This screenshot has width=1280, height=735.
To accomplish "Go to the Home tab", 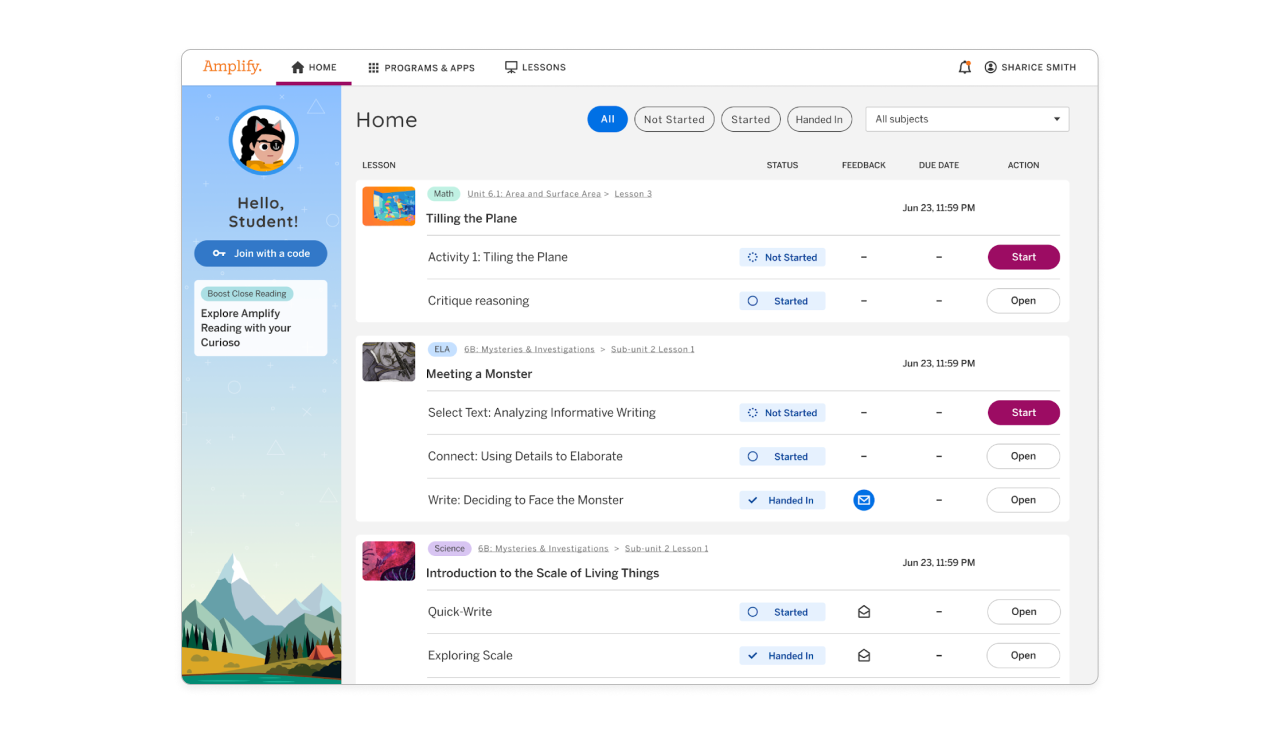I will pos(314,68).
